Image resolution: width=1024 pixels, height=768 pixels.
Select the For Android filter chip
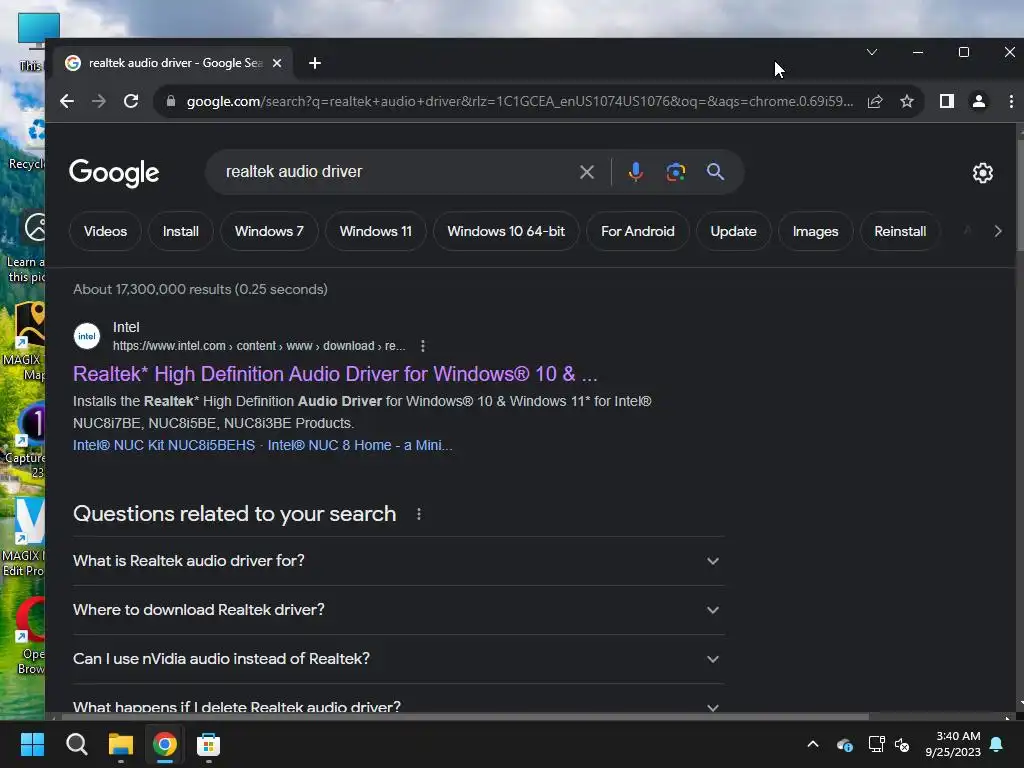pos(637,231)
